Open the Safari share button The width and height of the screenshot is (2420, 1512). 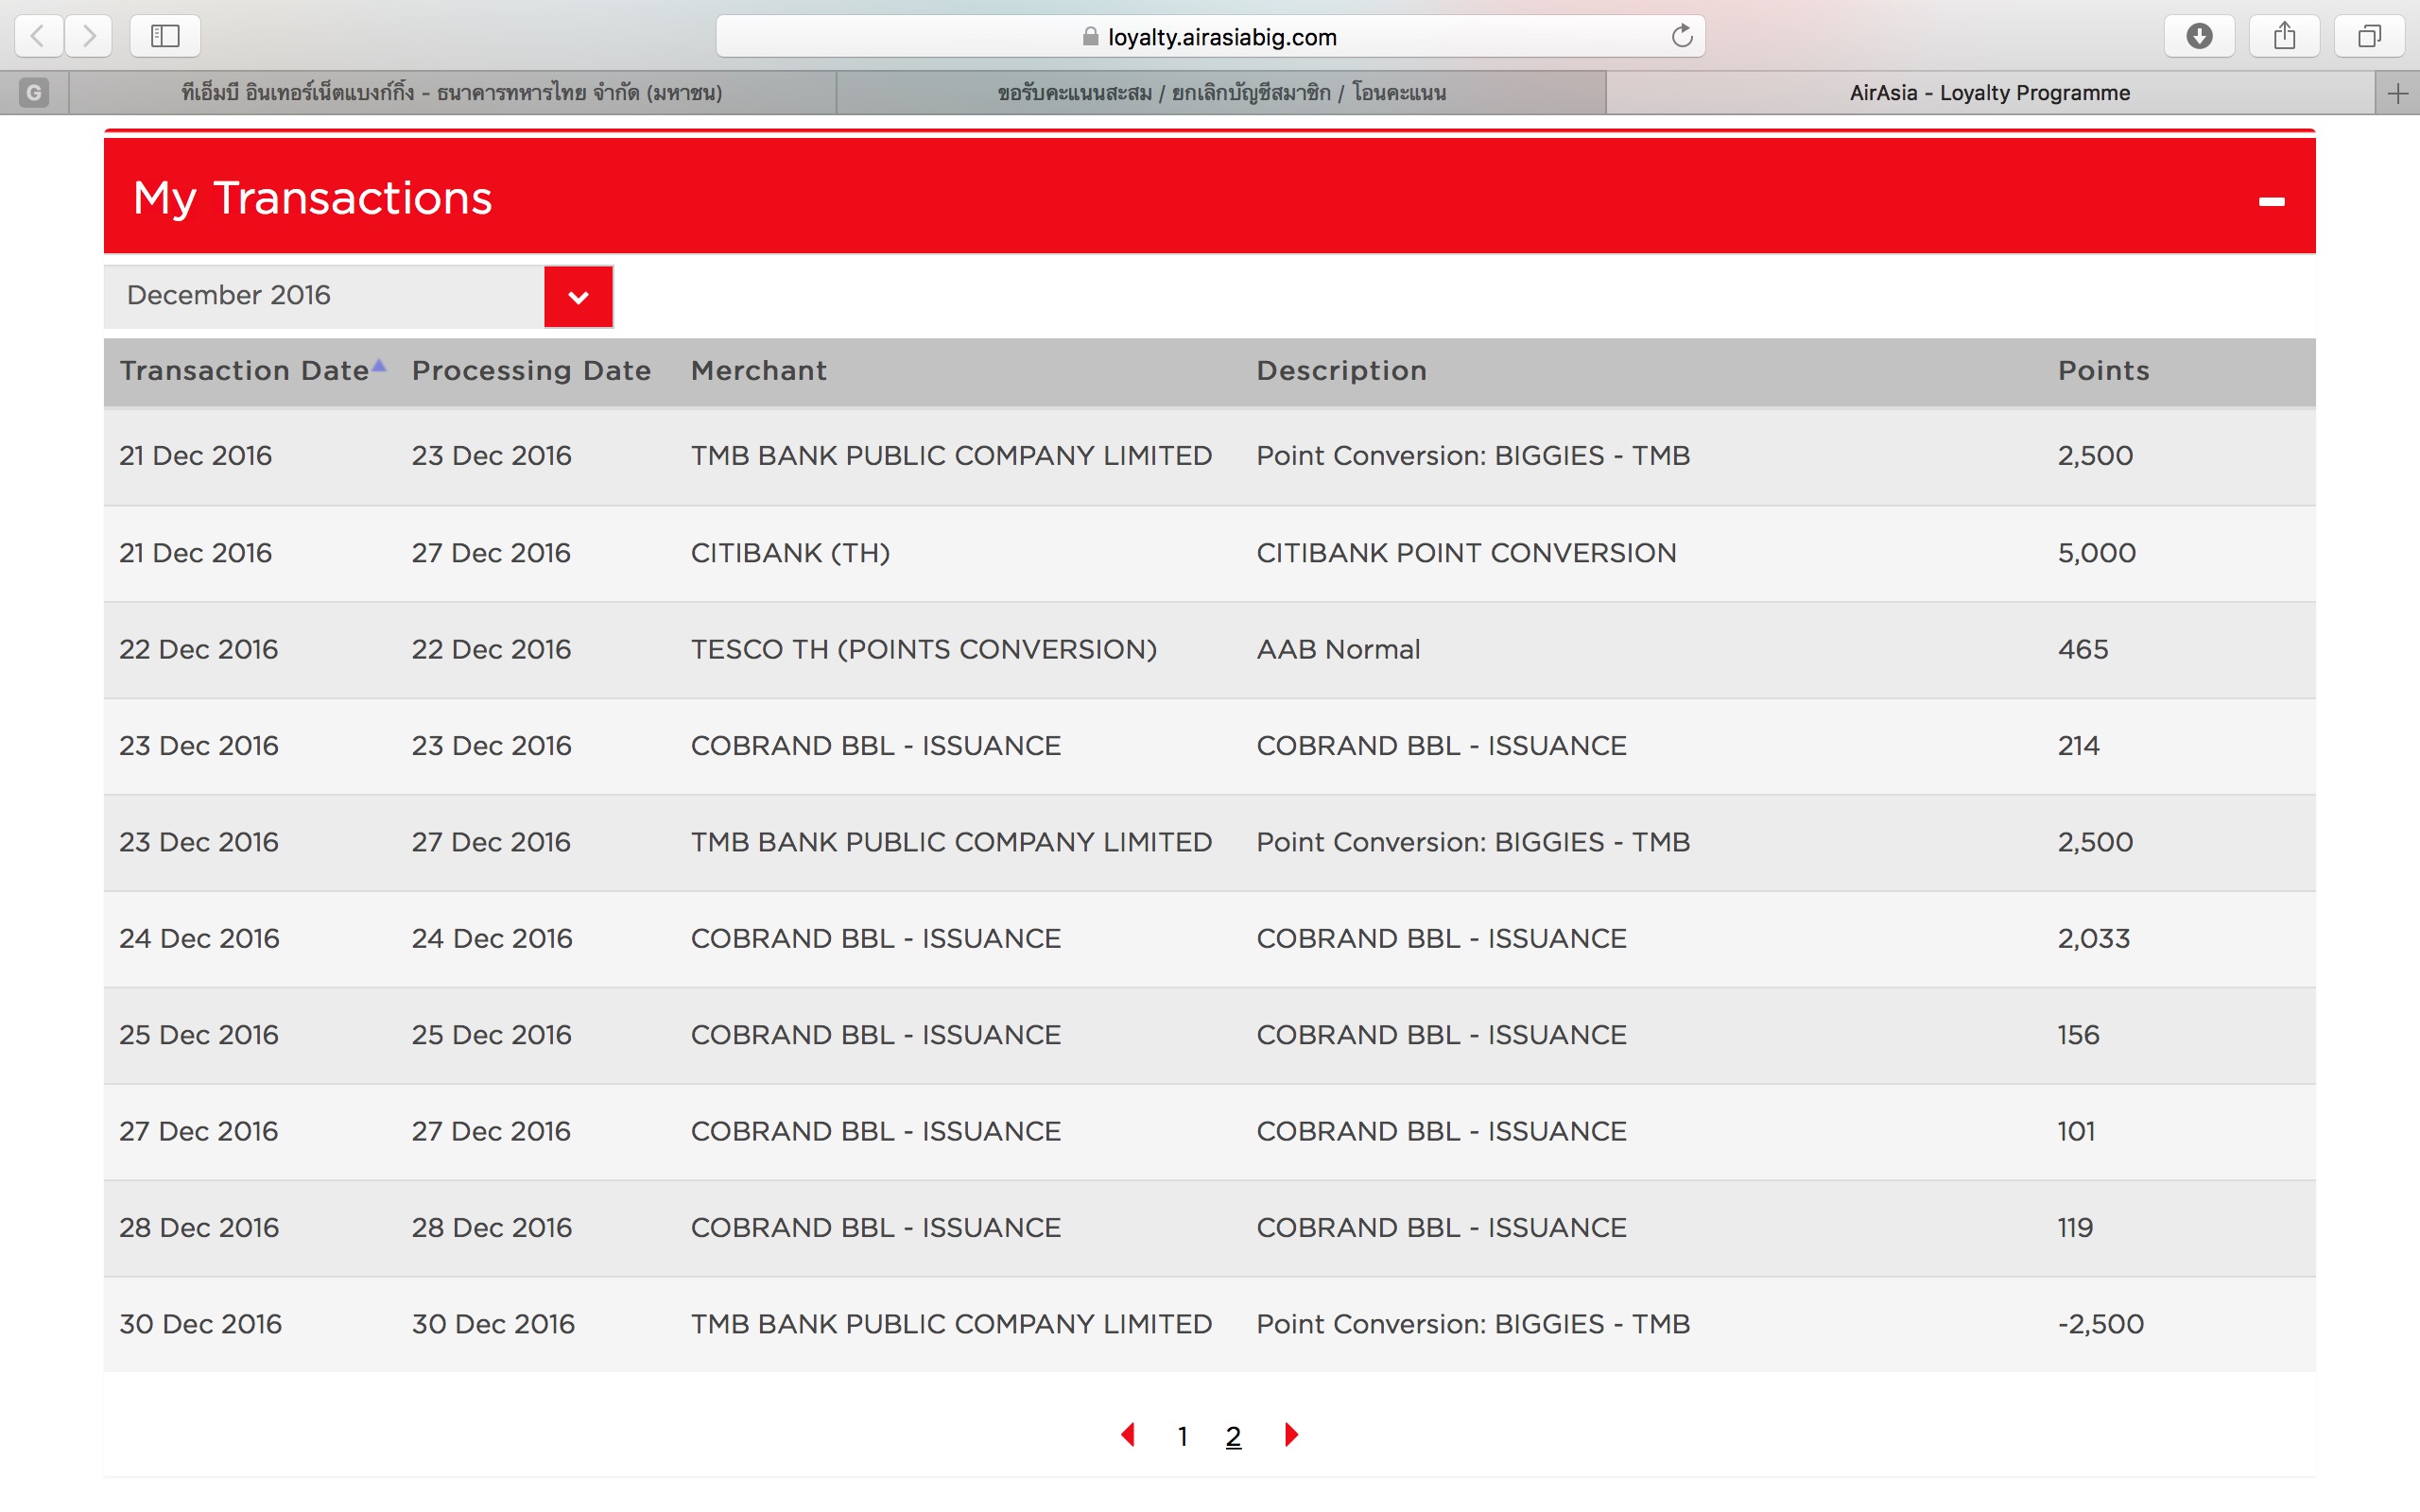click(2284, 37)
